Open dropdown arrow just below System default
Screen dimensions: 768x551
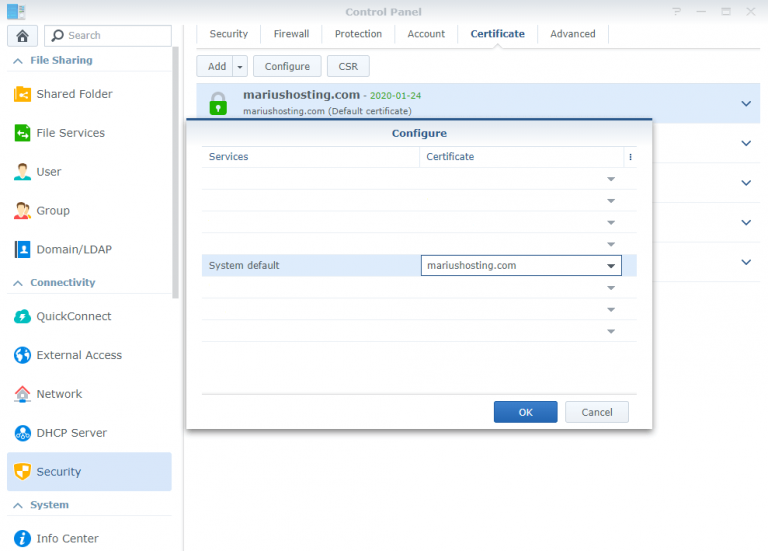(611, 287)
